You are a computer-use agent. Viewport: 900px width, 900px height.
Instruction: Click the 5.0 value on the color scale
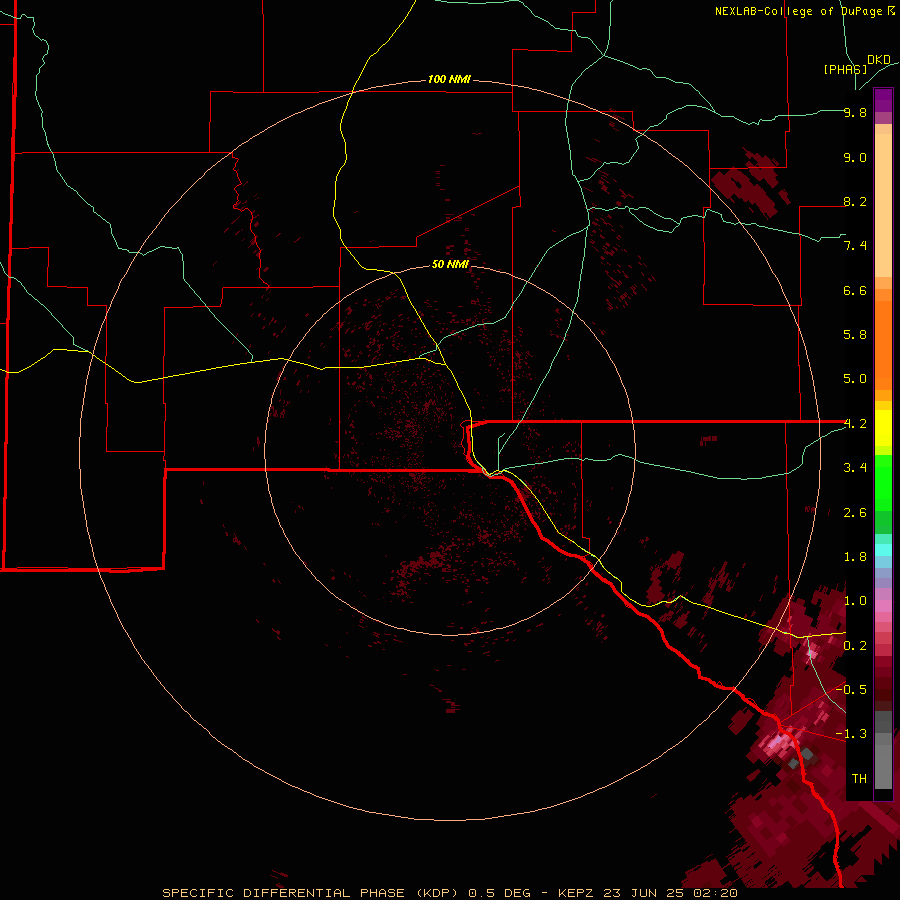(855, 379)
